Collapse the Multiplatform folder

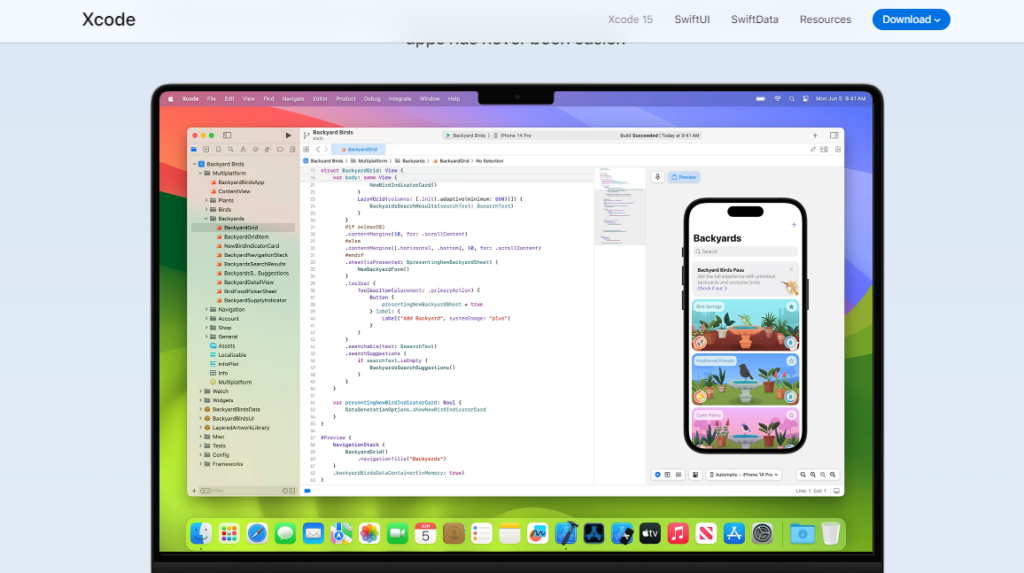tap(200, 173)
